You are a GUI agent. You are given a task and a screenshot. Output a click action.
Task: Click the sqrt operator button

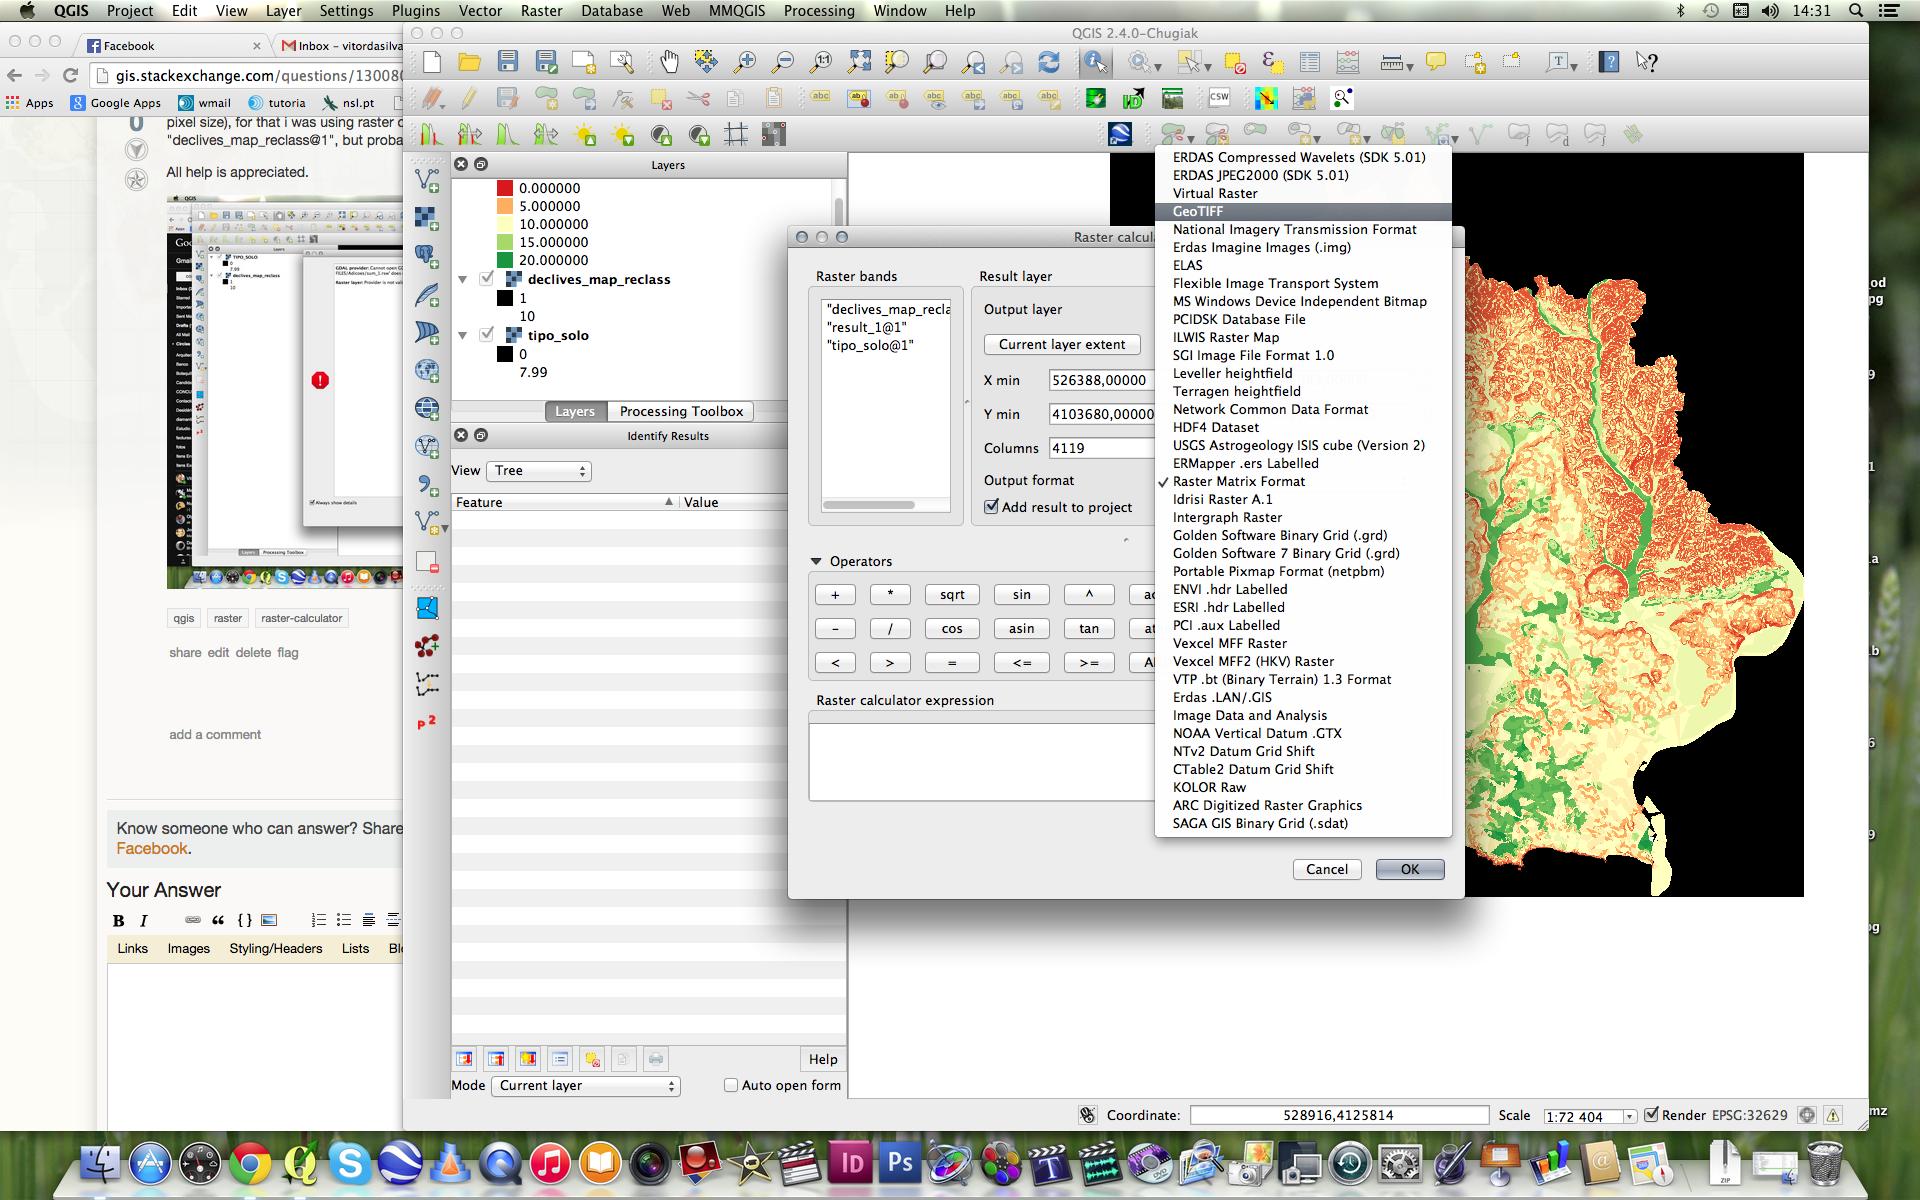[952, 594]
